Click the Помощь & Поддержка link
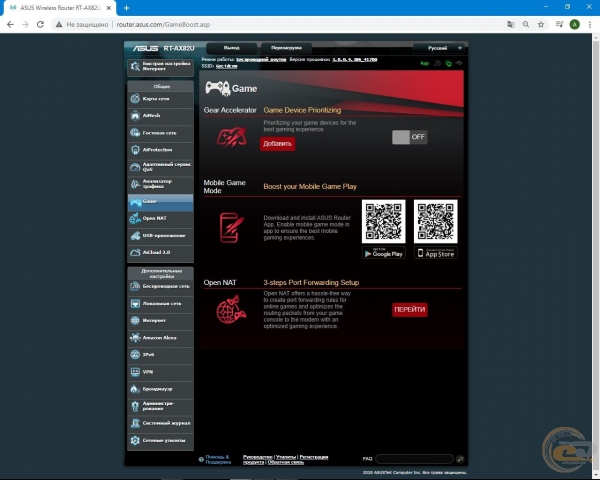The image size is (600, 480). [218, 459]
